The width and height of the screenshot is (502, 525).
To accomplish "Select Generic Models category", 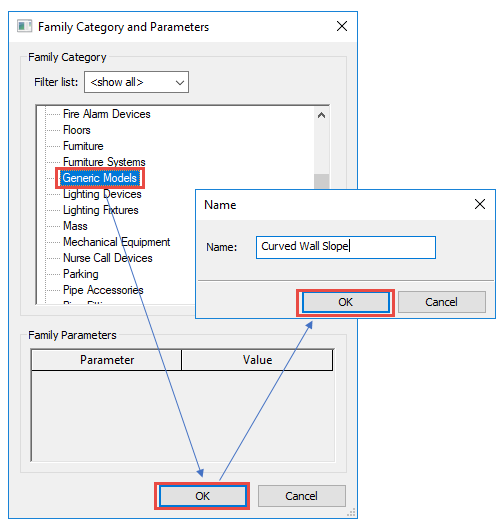I will tap(100, 178).
